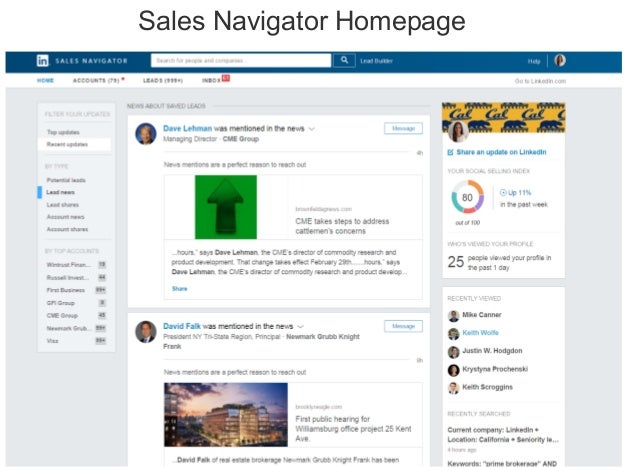Image resolution: width=638 pixels, height=467 pixels.
Task: Click the Up 11% trend icon
Action: click(x=503, y=192)
